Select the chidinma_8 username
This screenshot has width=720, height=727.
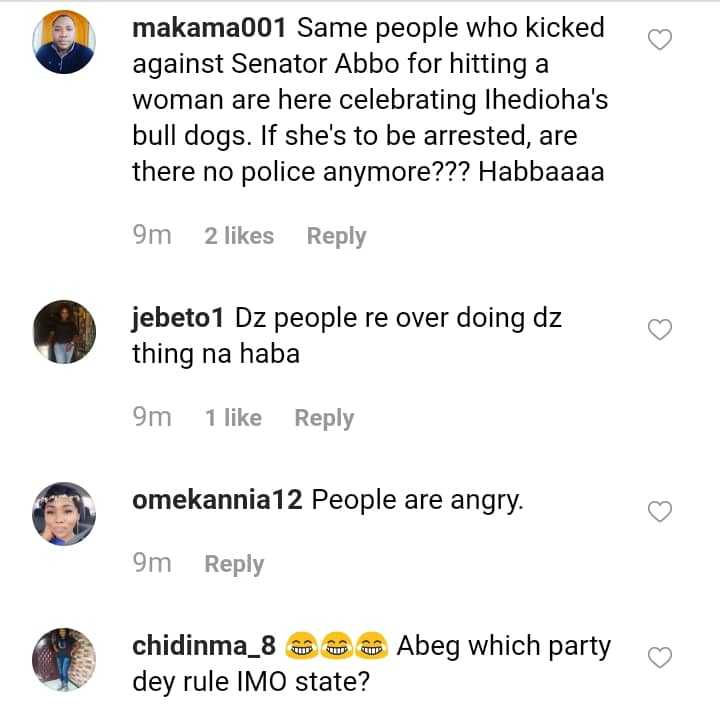coord(205,646)
